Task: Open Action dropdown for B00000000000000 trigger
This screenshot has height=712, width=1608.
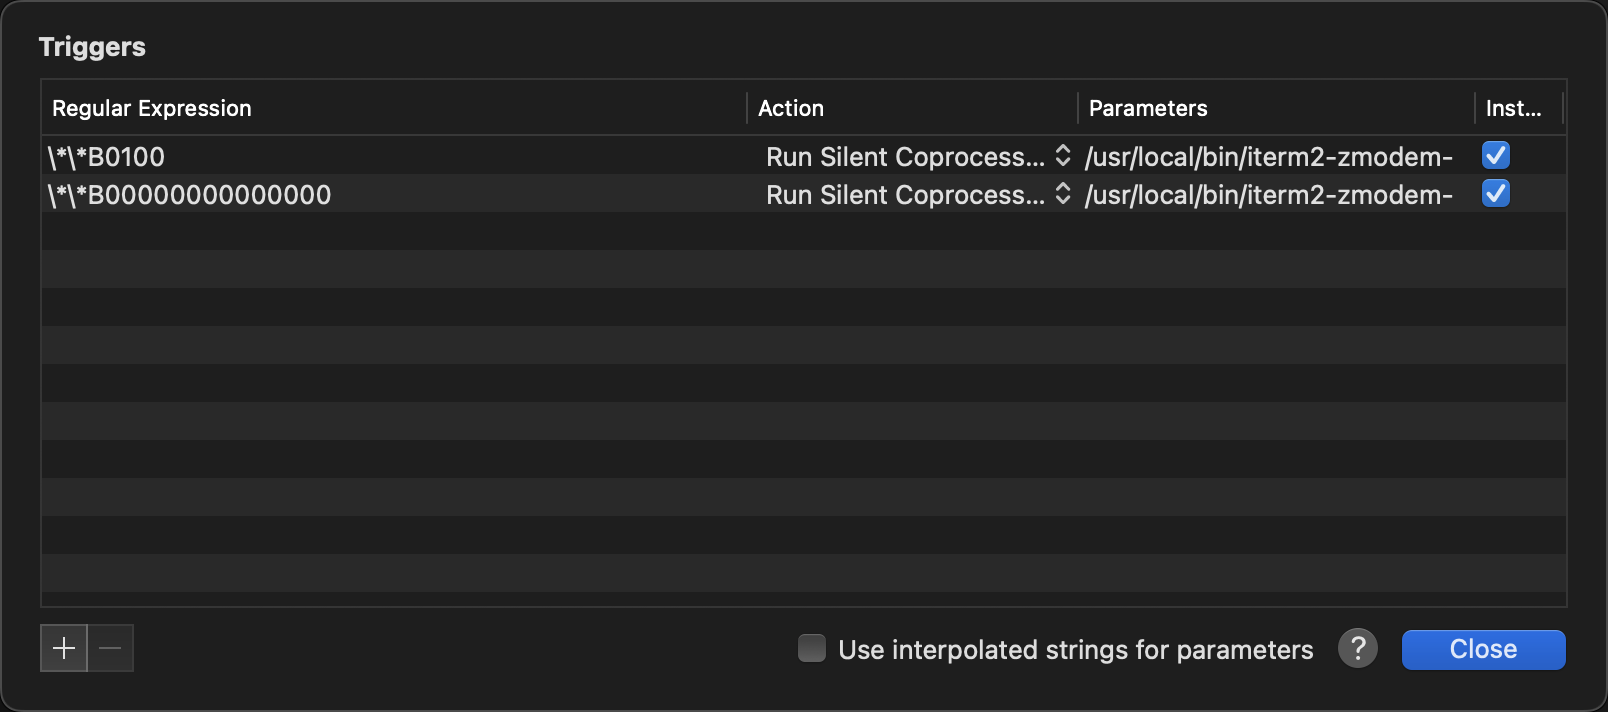Action: (918, 194)
